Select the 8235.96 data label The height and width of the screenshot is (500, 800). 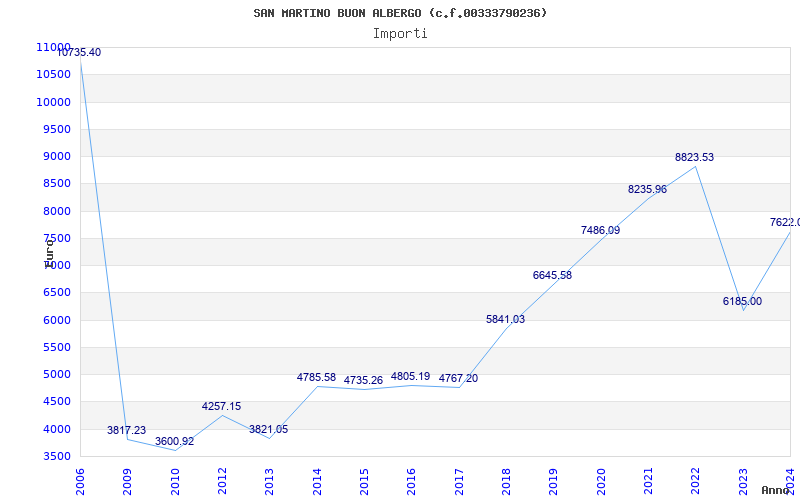(x=647, y=190)
